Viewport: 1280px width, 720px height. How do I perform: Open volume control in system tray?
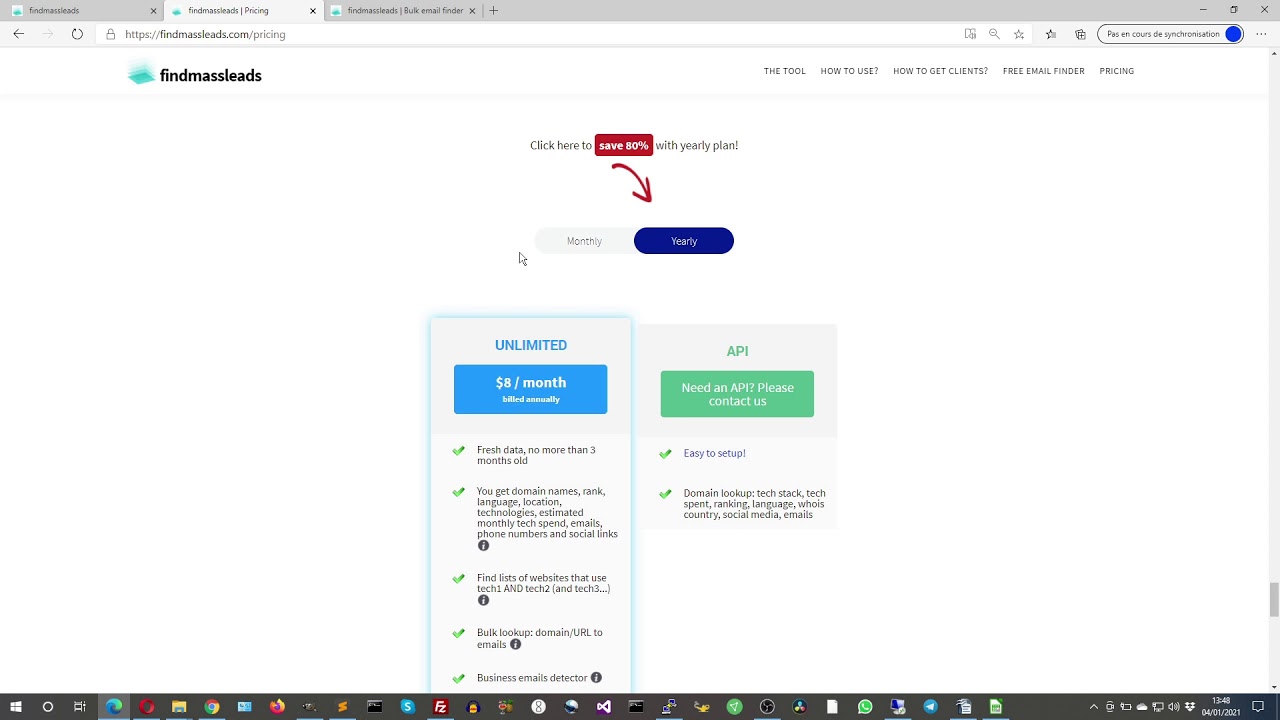pyautogui.click(x=1174, y=707)
